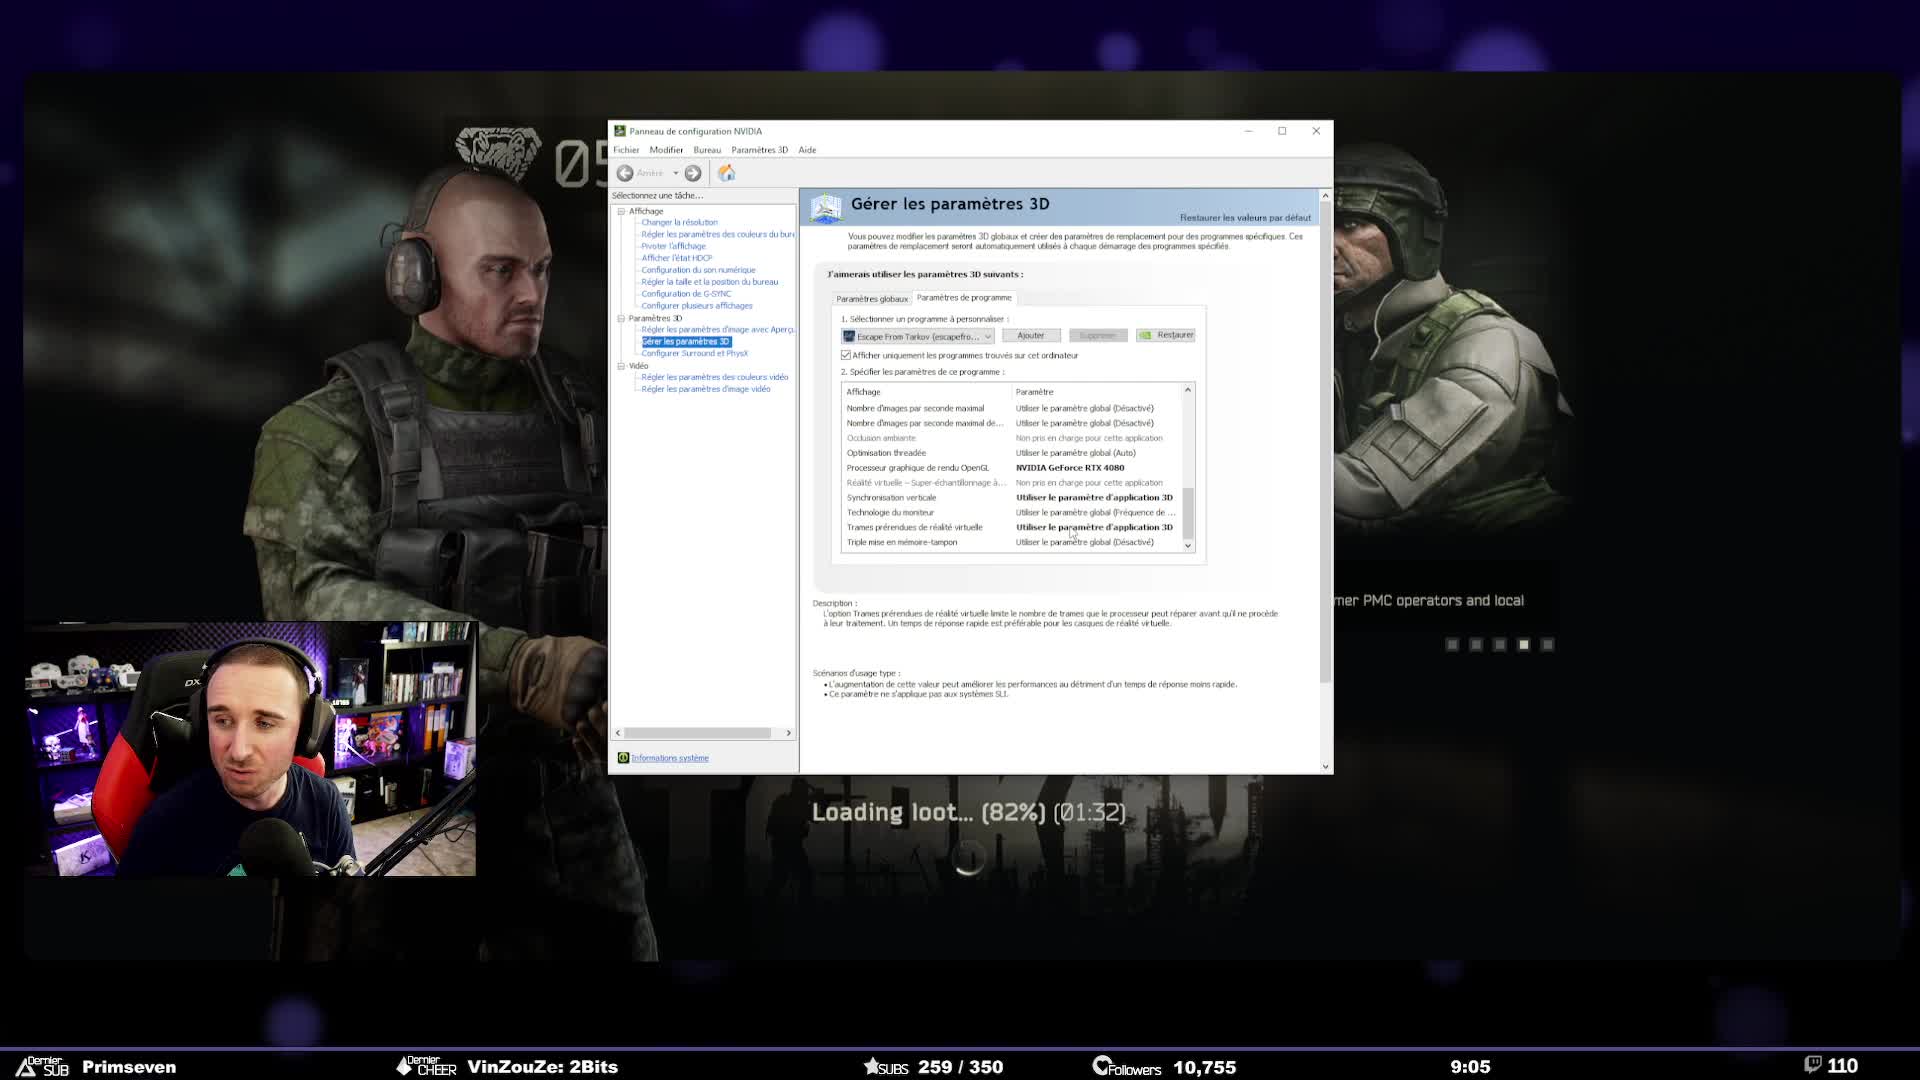Go to NVIDIA Control Panel home icon
The image size is (1920, 1080).
[727, 173]
